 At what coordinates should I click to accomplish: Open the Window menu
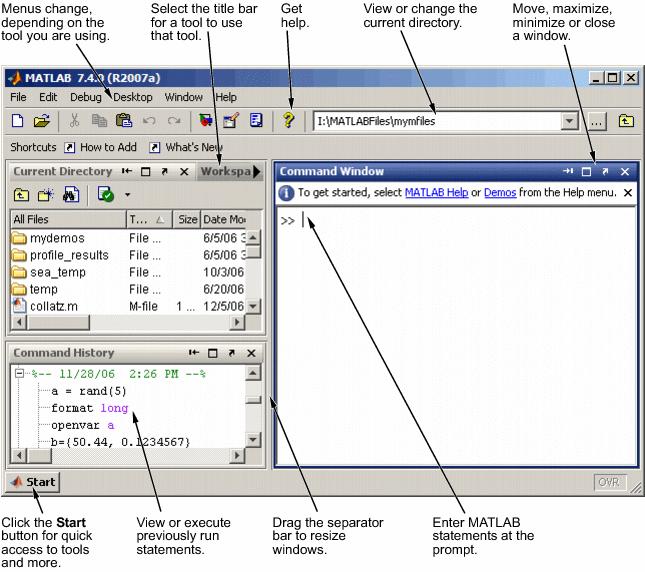click(183, 97)
